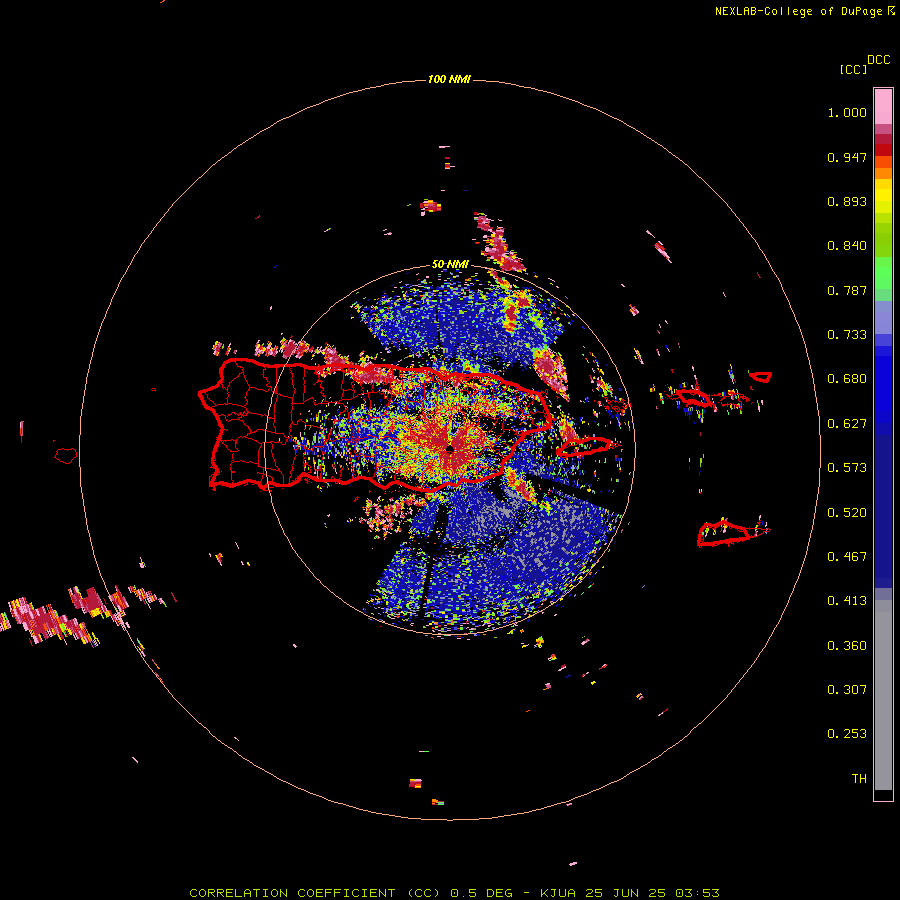Click the 1.000 value on the color scale
900x900 pixels.
[x=847, y=112]
